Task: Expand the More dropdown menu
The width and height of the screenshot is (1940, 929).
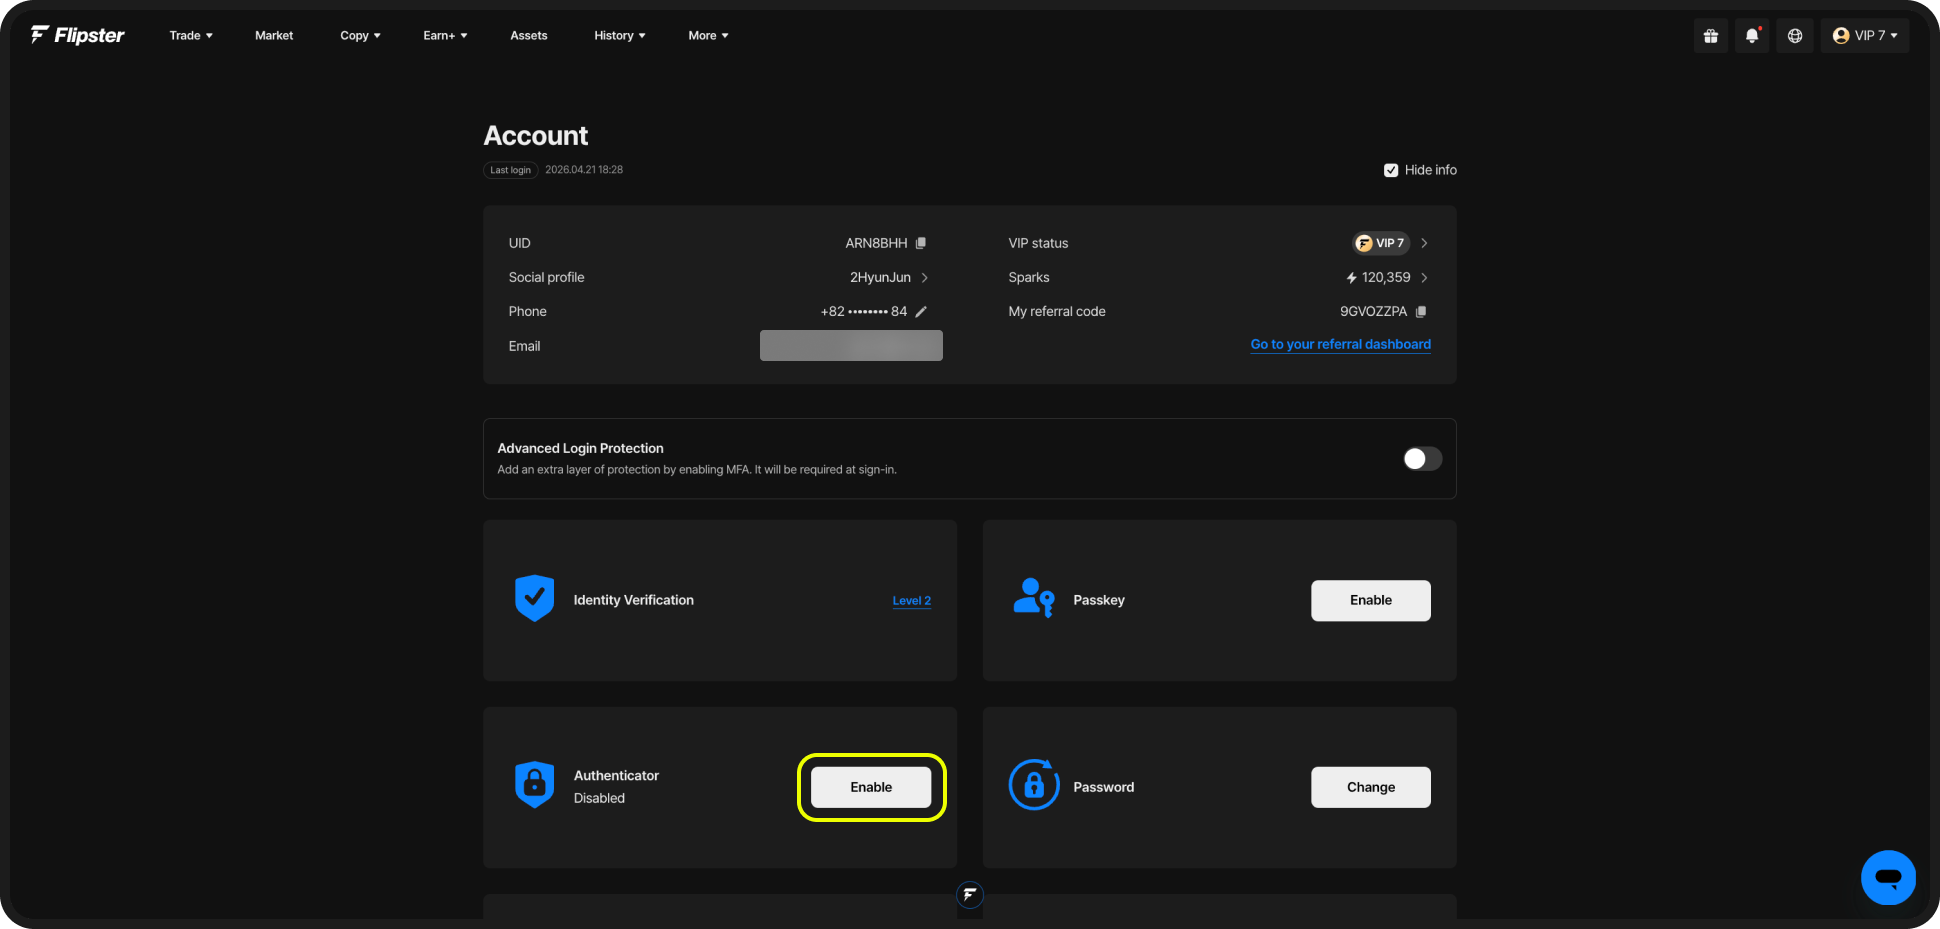Action: (x=708, y=35)
